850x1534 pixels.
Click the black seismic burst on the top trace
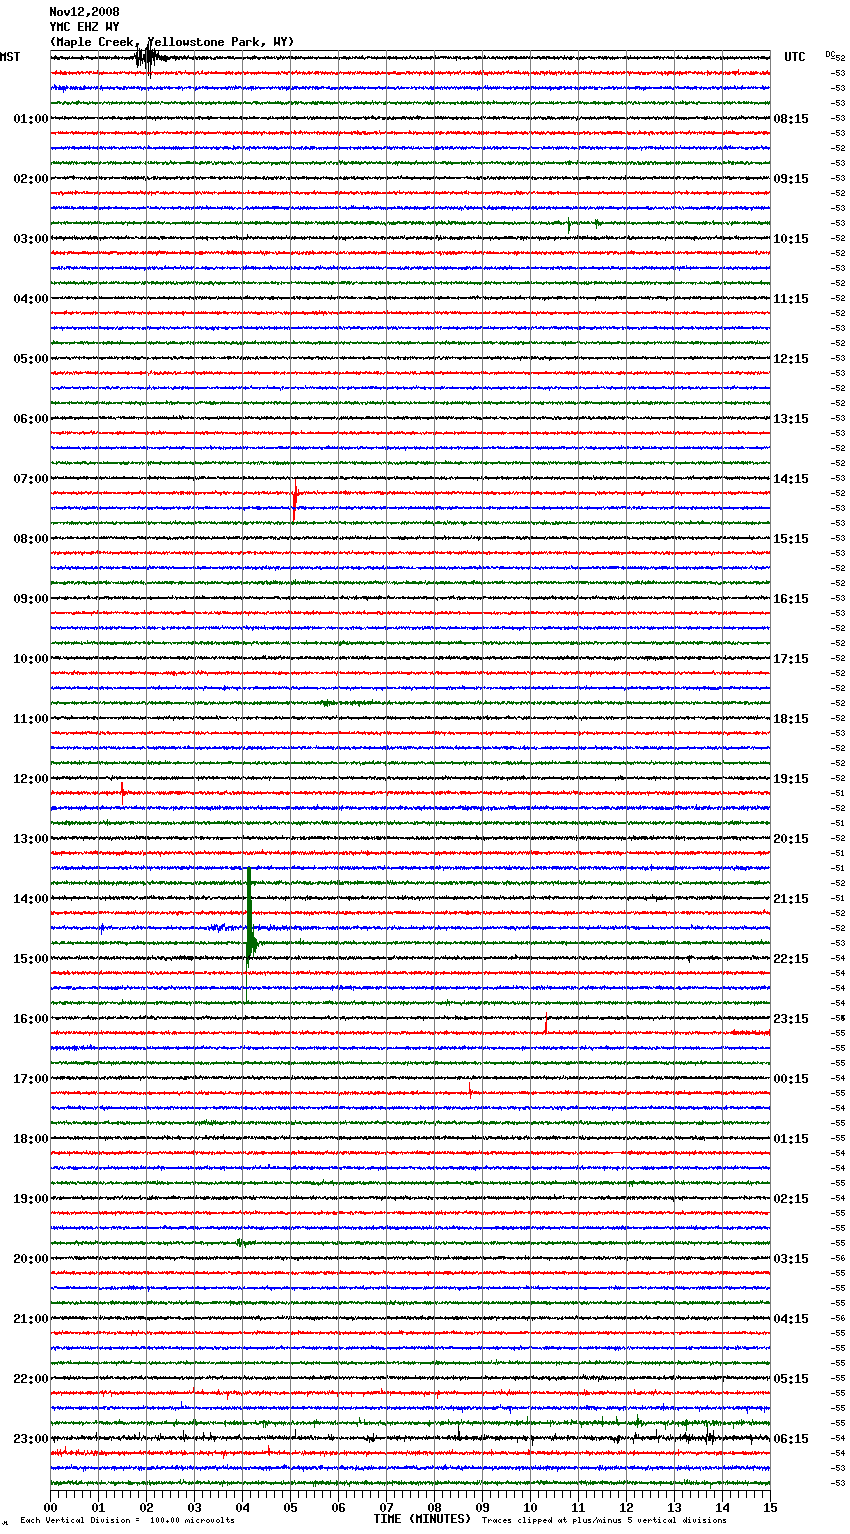point(150,58)
